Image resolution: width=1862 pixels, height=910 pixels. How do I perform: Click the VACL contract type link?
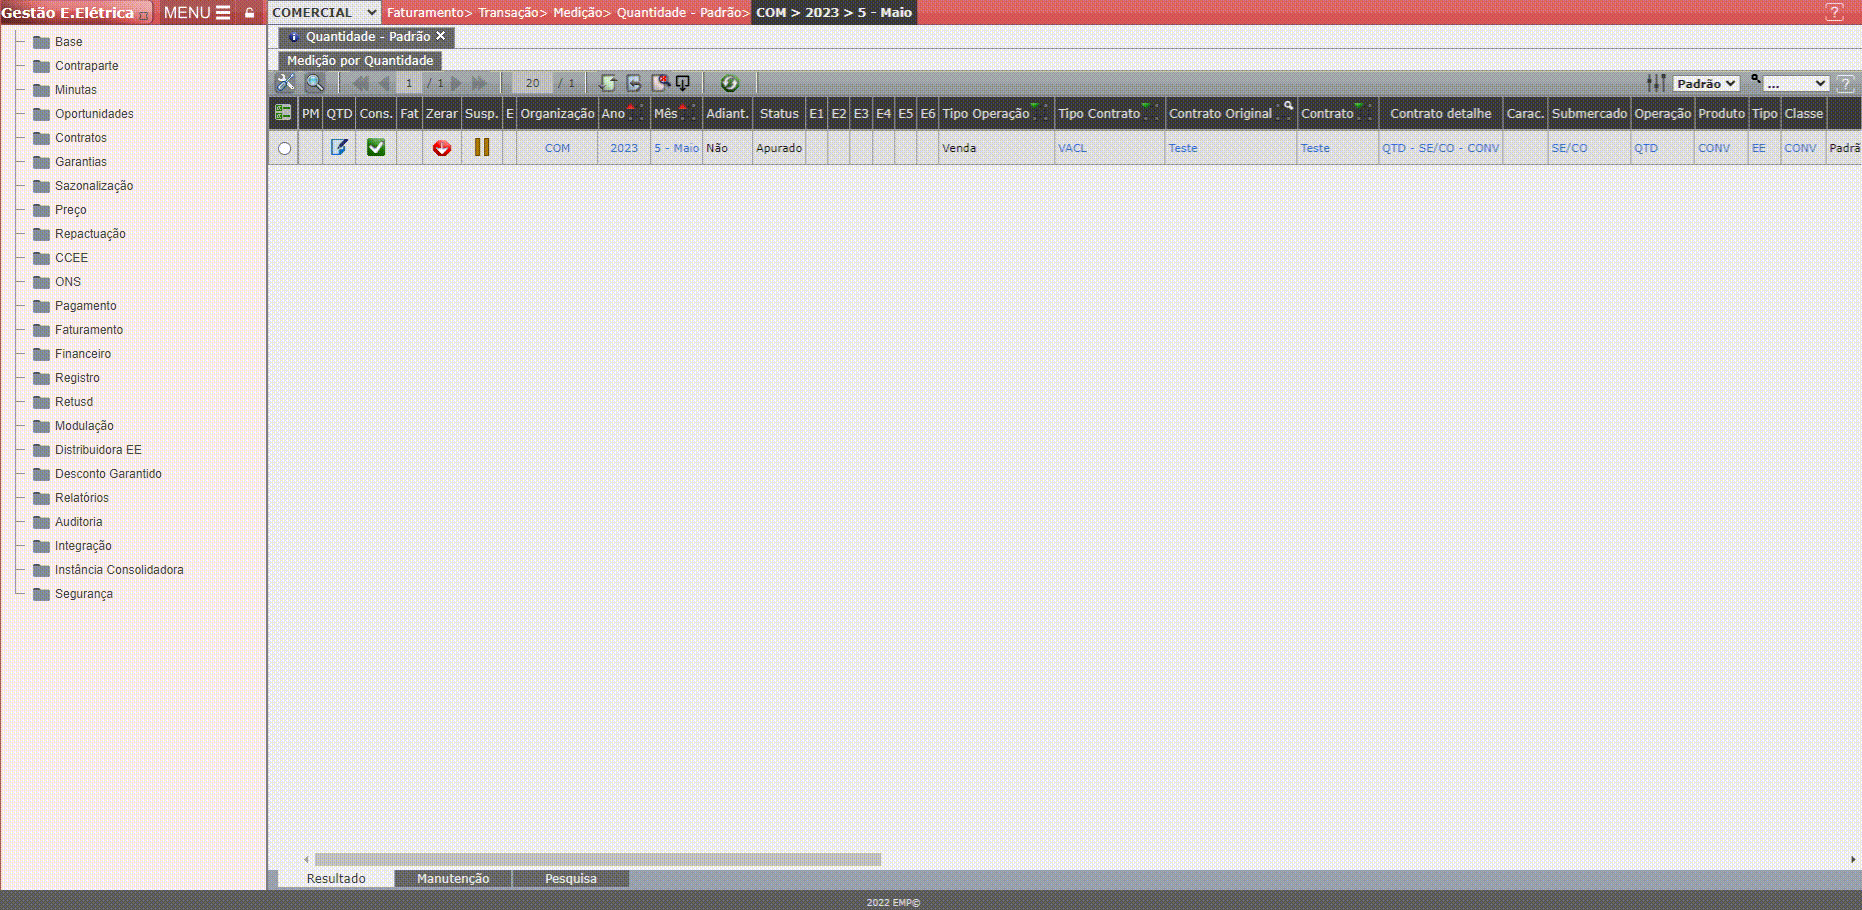click(x=1072, y=148)
